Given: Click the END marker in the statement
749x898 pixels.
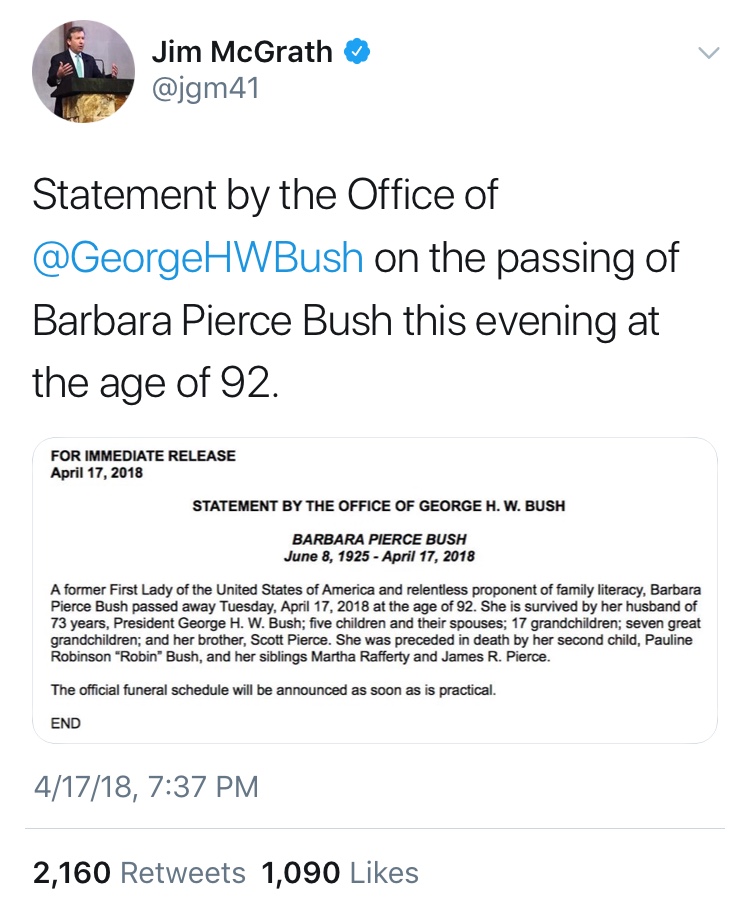Looking at the screenshot, I should pyautogui.click(x=66, y=722).
